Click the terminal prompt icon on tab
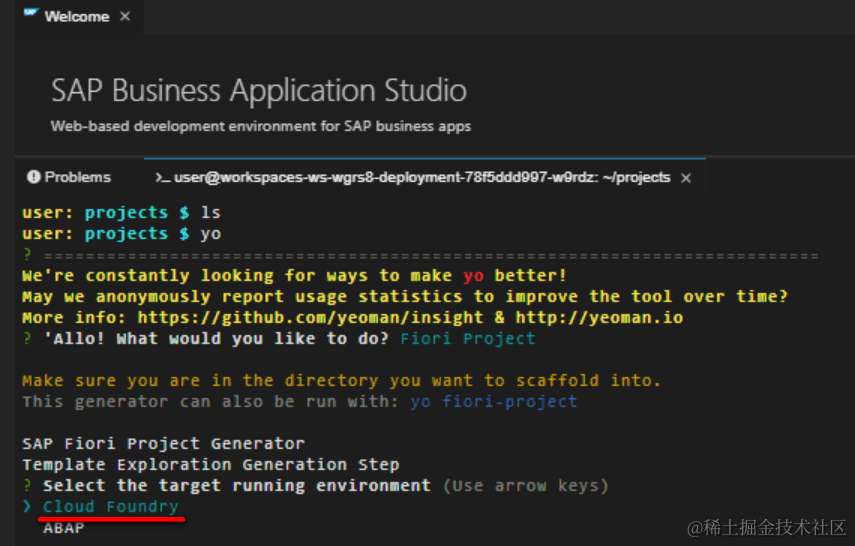The width and height of the screenshot is (855, 546). (x=162, y=177)
